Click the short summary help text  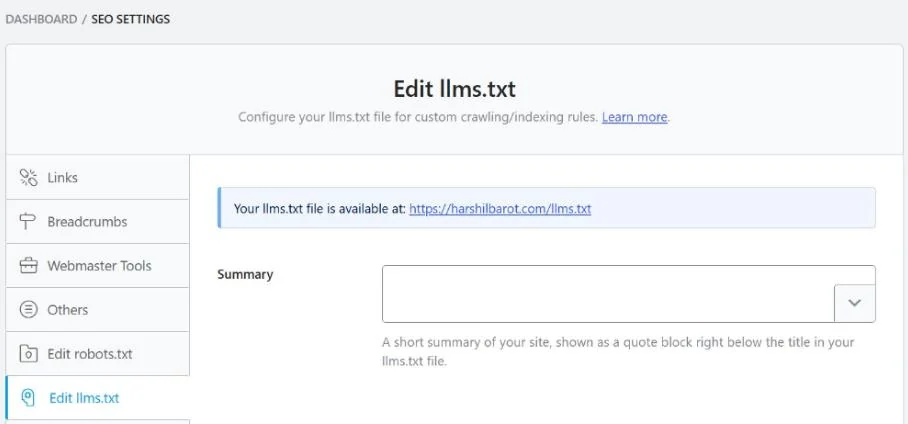coord(618,352)
